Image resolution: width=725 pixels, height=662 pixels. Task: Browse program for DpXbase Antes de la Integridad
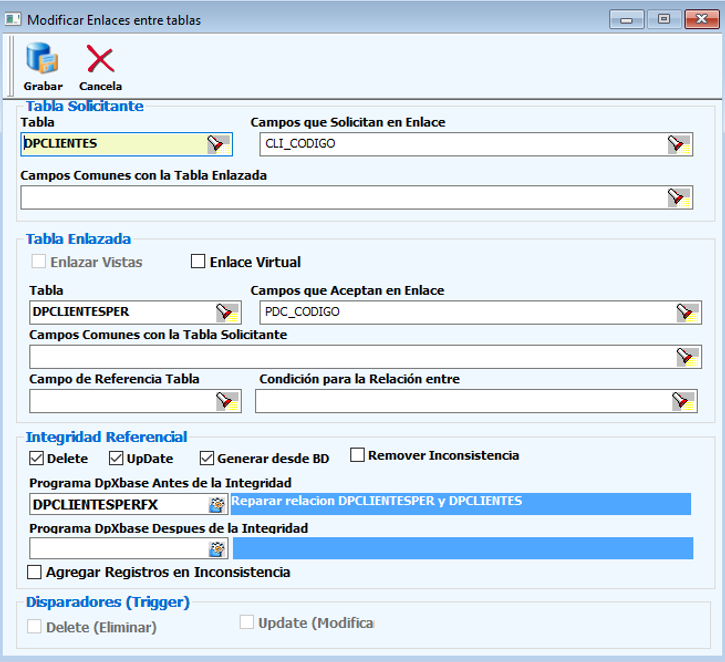[216, 504]
